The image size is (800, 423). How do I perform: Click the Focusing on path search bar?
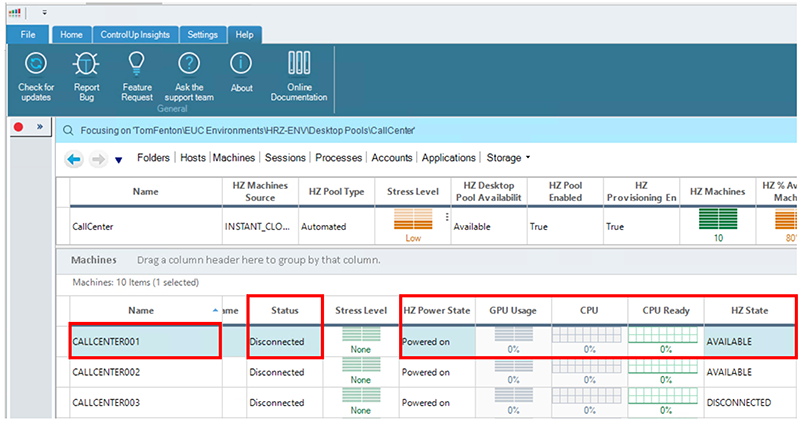(426, 131)
